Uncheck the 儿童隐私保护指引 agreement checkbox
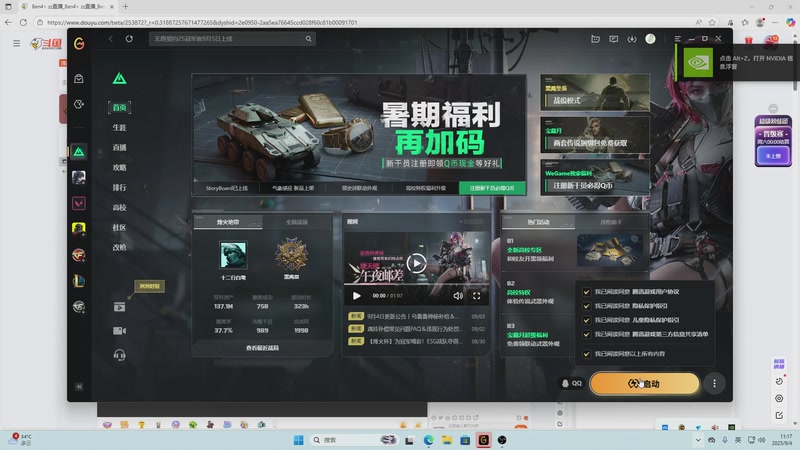The height and width of the screenshot is (450, 800). (x=586, y=320)
